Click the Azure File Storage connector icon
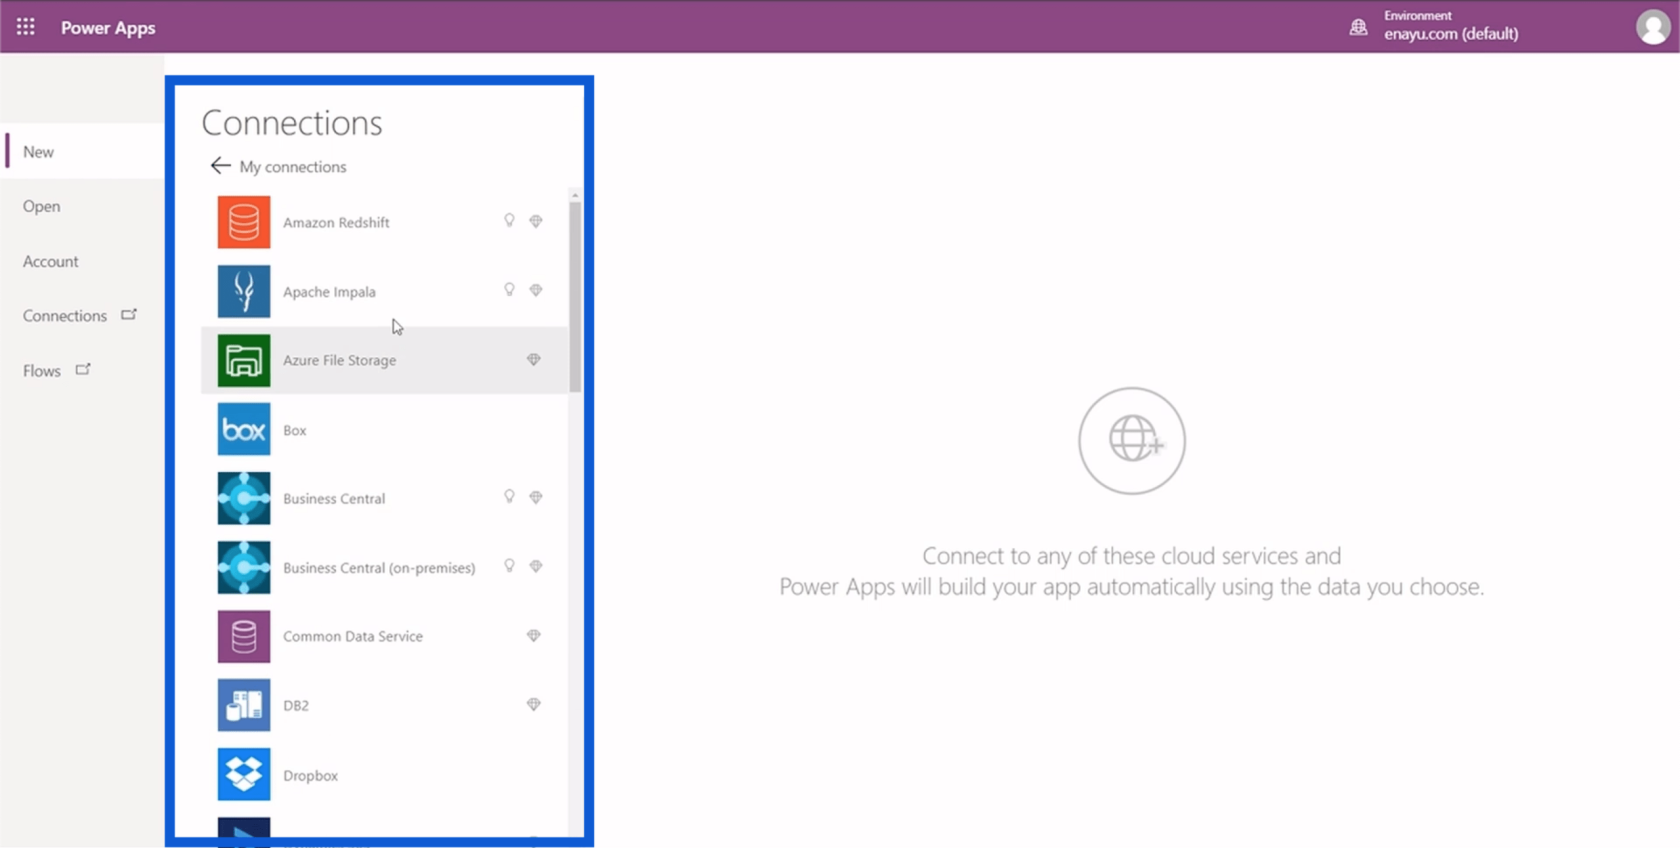 coord(244,360)
